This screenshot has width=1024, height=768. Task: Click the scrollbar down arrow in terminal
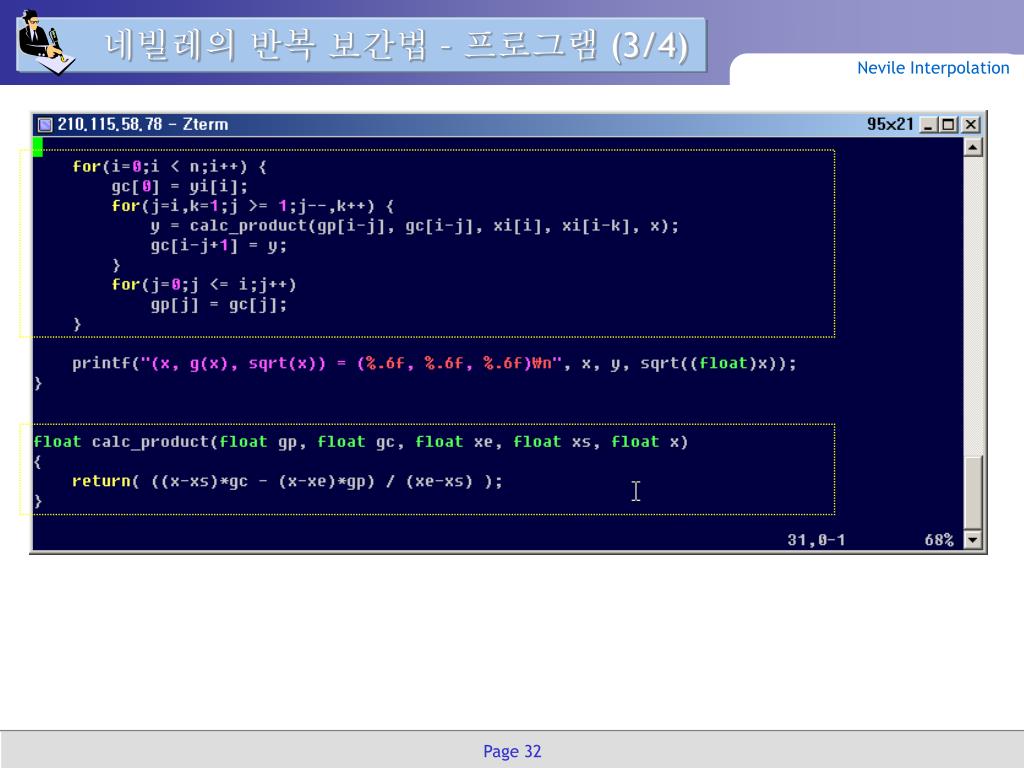(x=973, y=541)
